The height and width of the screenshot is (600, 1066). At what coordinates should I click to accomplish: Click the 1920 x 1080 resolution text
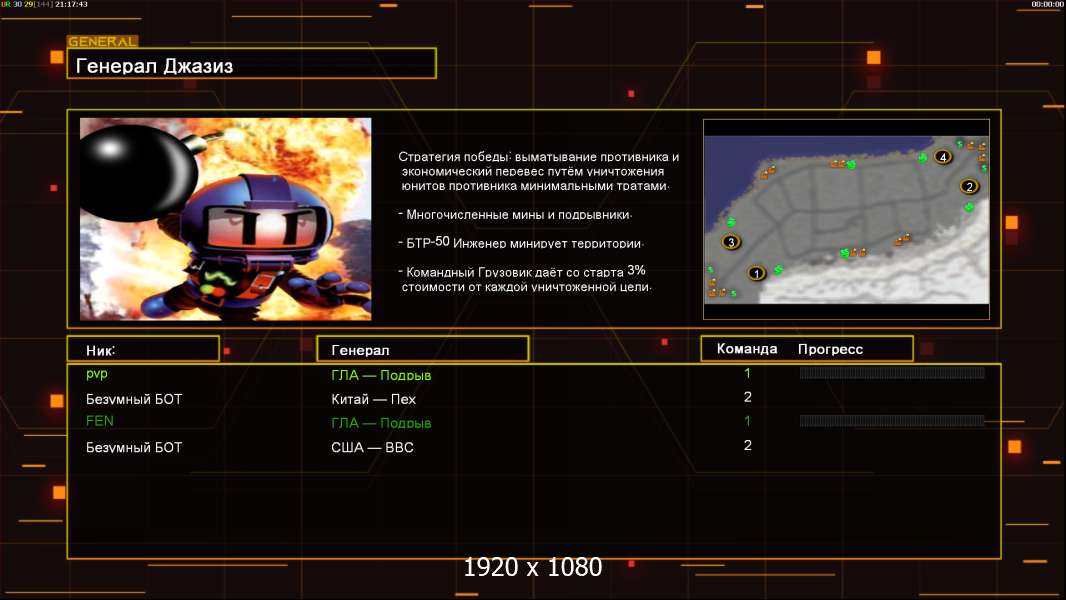click(533, 567)
